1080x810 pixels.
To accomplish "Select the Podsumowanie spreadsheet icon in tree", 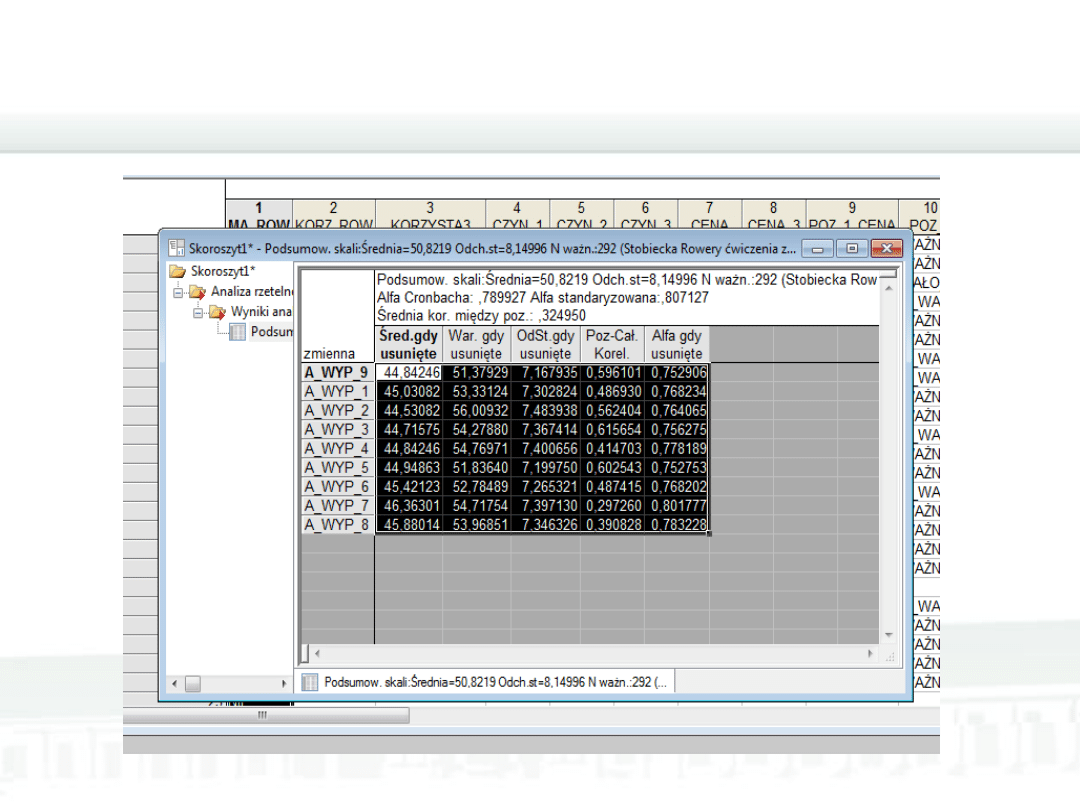I will tap(237, 332).
